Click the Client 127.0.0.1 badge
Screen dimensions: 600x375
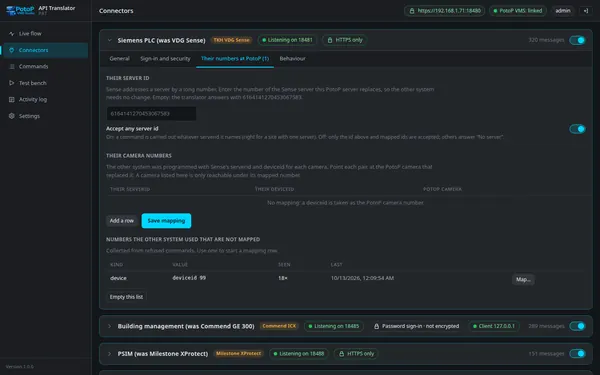(494, 326)
